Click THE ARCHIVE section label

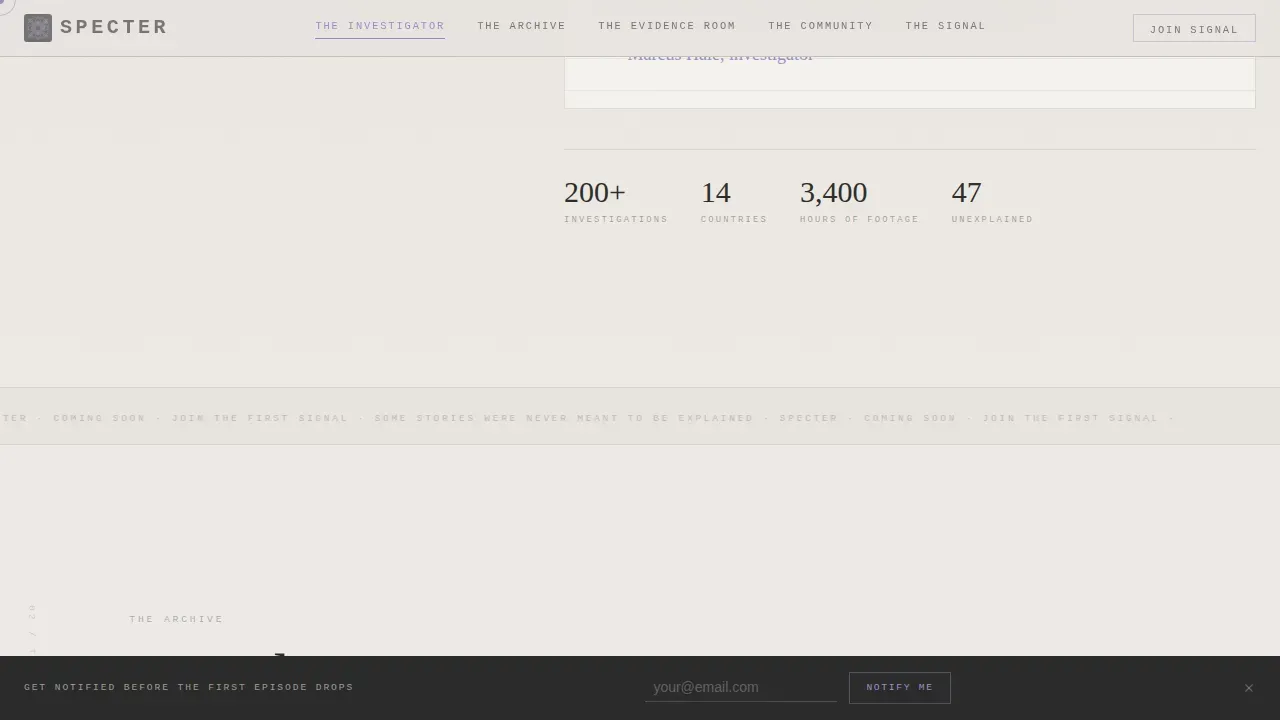[176, 619]
